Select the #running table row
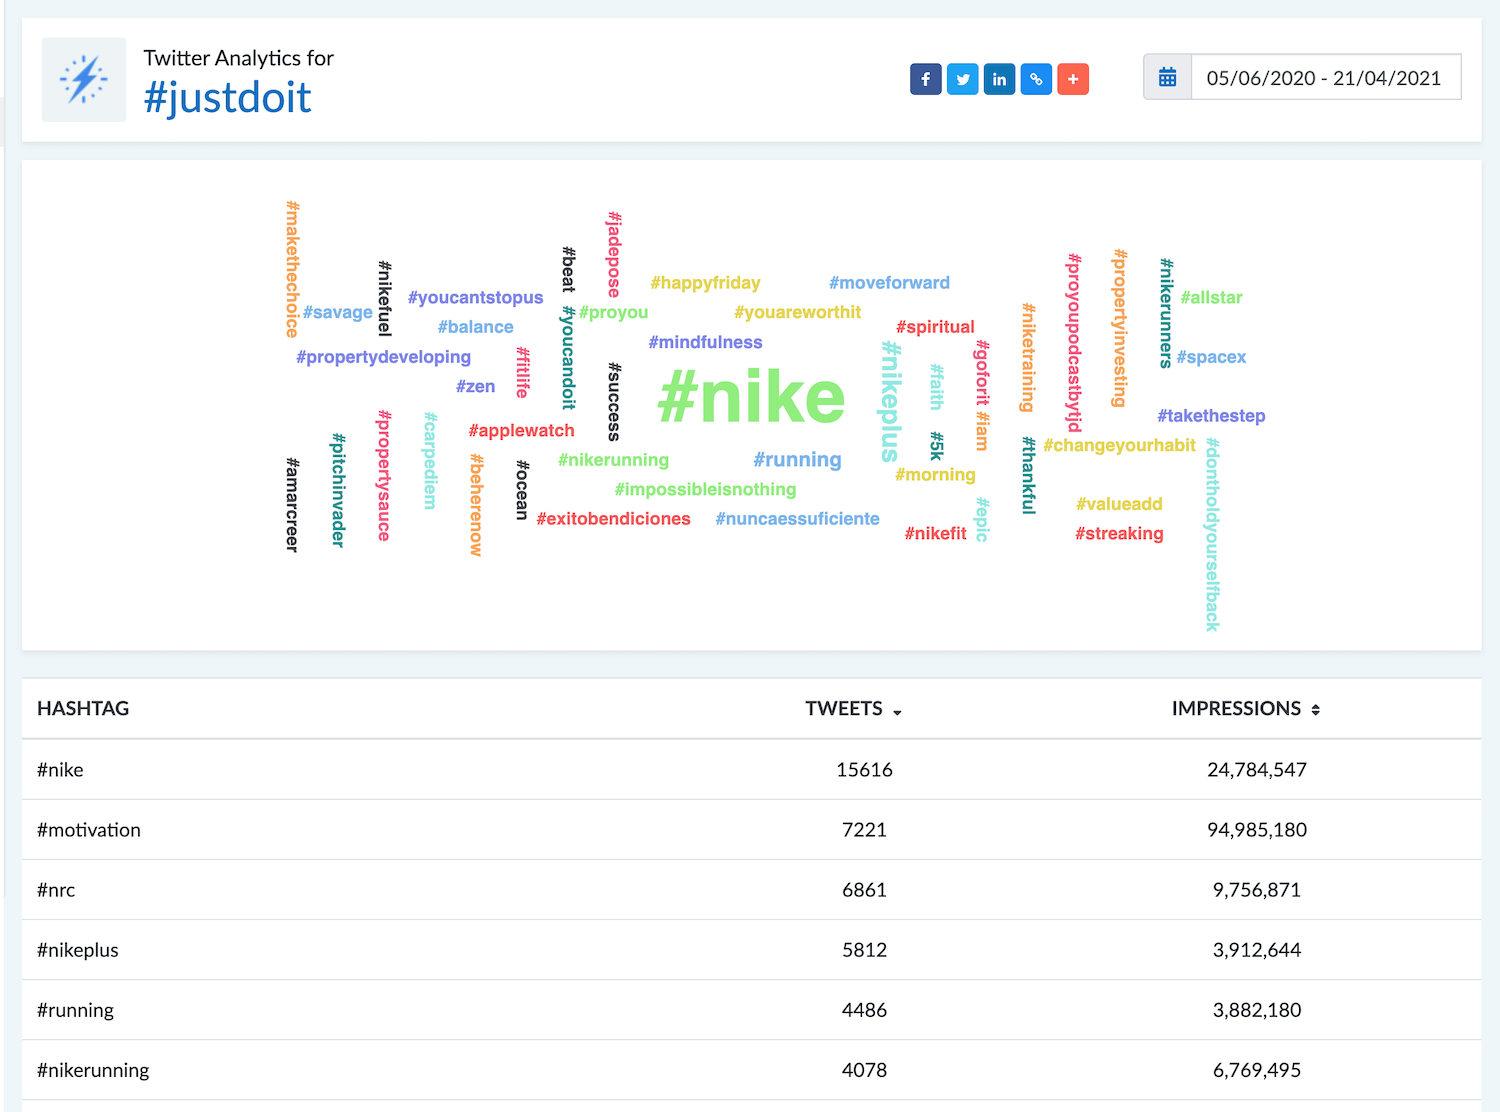This screenshot has height=1112, width=1500. point(751,1010)
